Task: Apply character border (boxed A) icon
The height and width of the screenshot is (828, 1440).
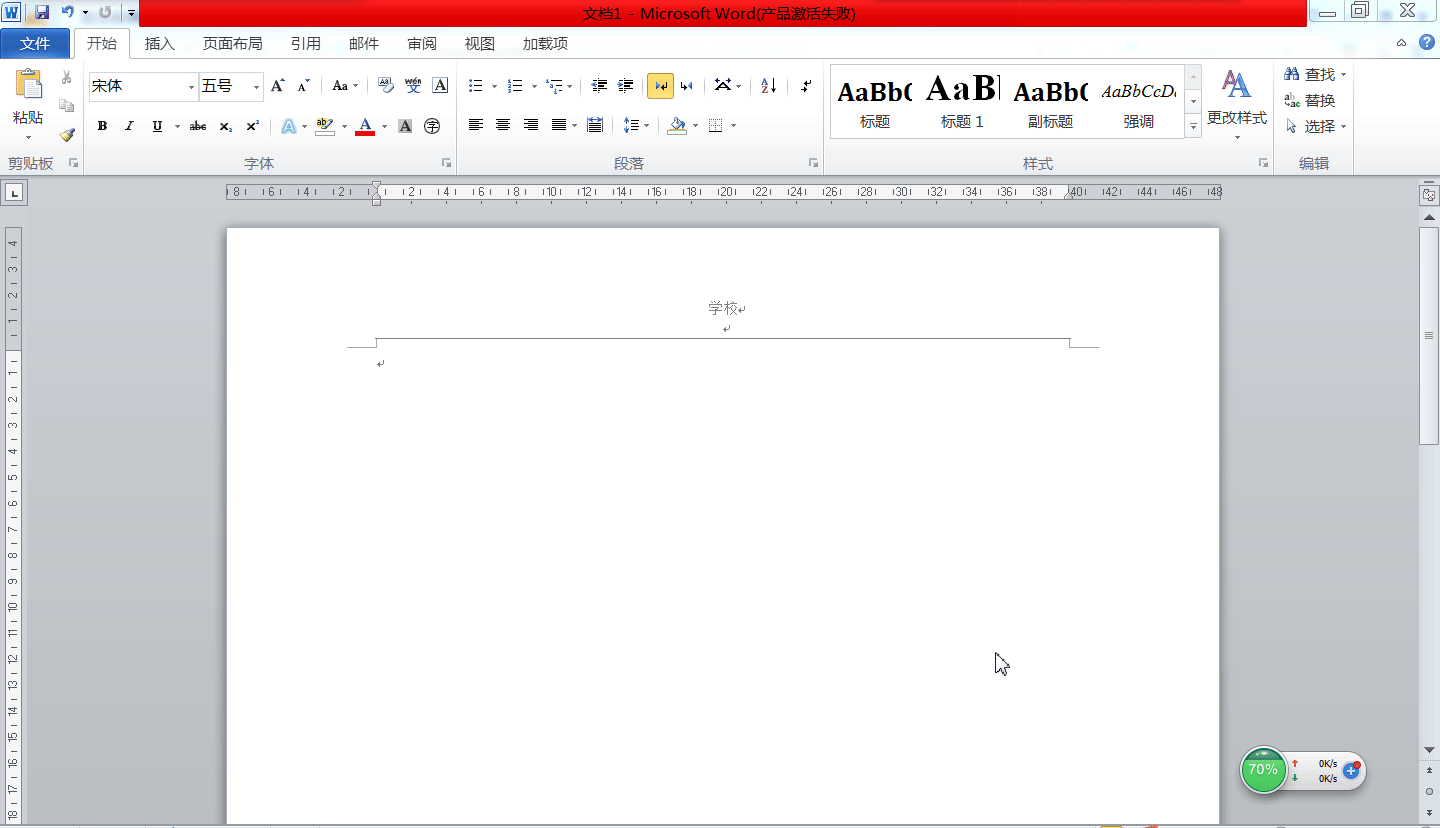Action: click(440, 86)
